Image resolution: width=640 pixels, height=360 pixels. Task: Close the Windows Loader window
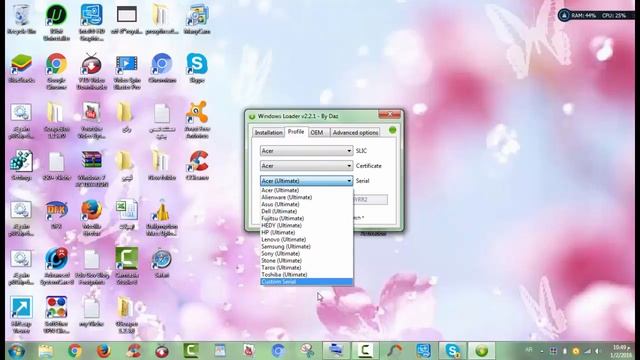pyautogui.click(x=389, y=115)
